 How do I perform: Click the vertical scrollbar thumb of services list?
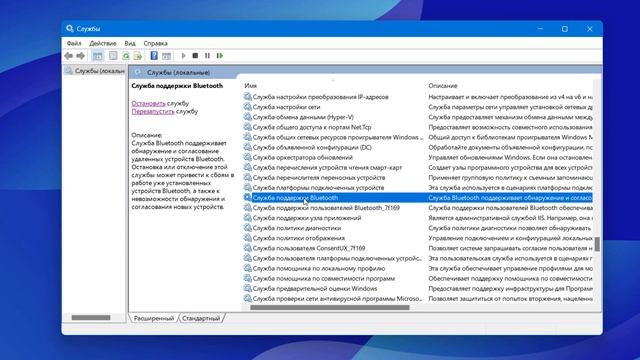[597, 244]
